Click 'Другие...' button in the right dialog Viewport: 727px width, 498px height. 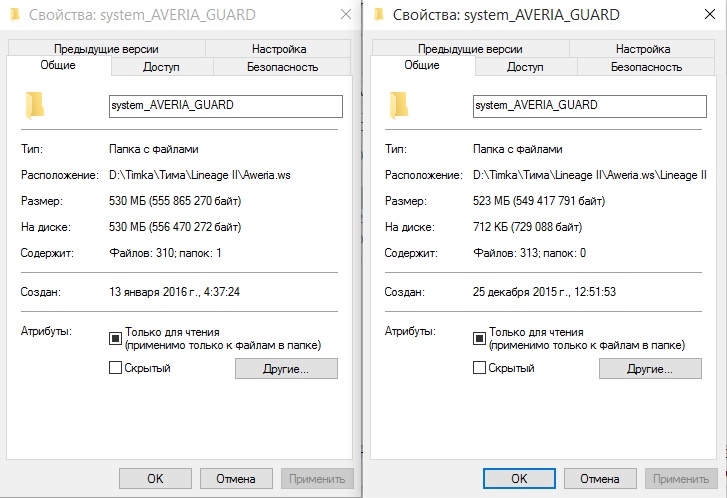point(650,368)
